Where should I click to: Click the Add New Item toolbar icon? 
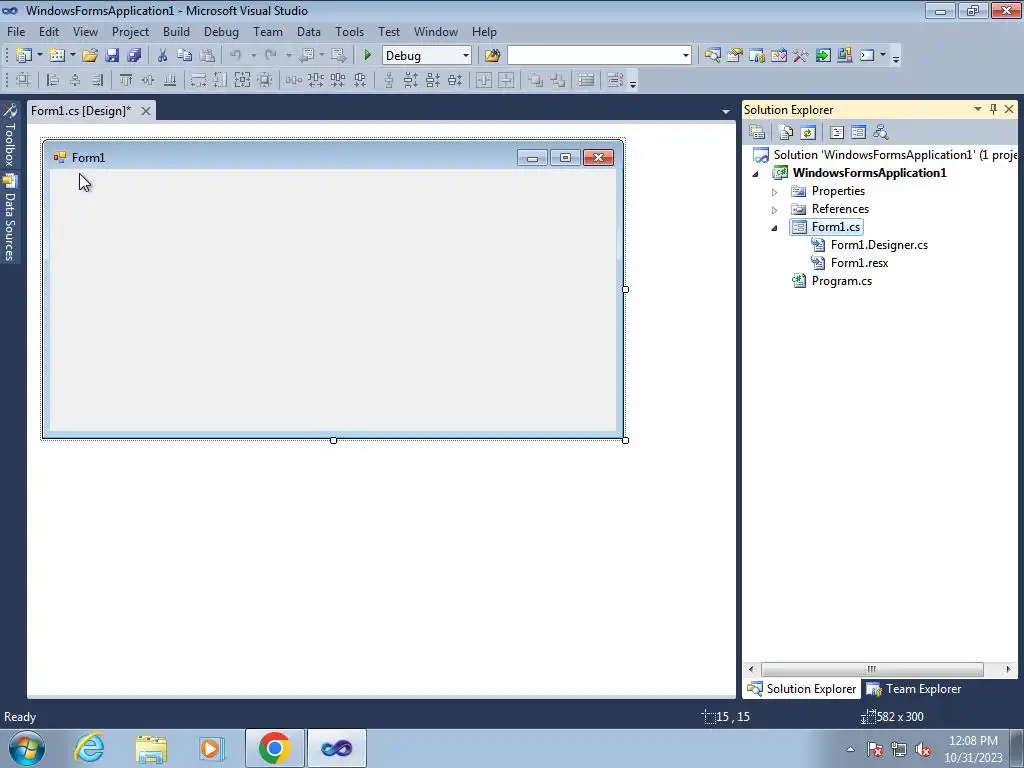[x=56, y=56]
